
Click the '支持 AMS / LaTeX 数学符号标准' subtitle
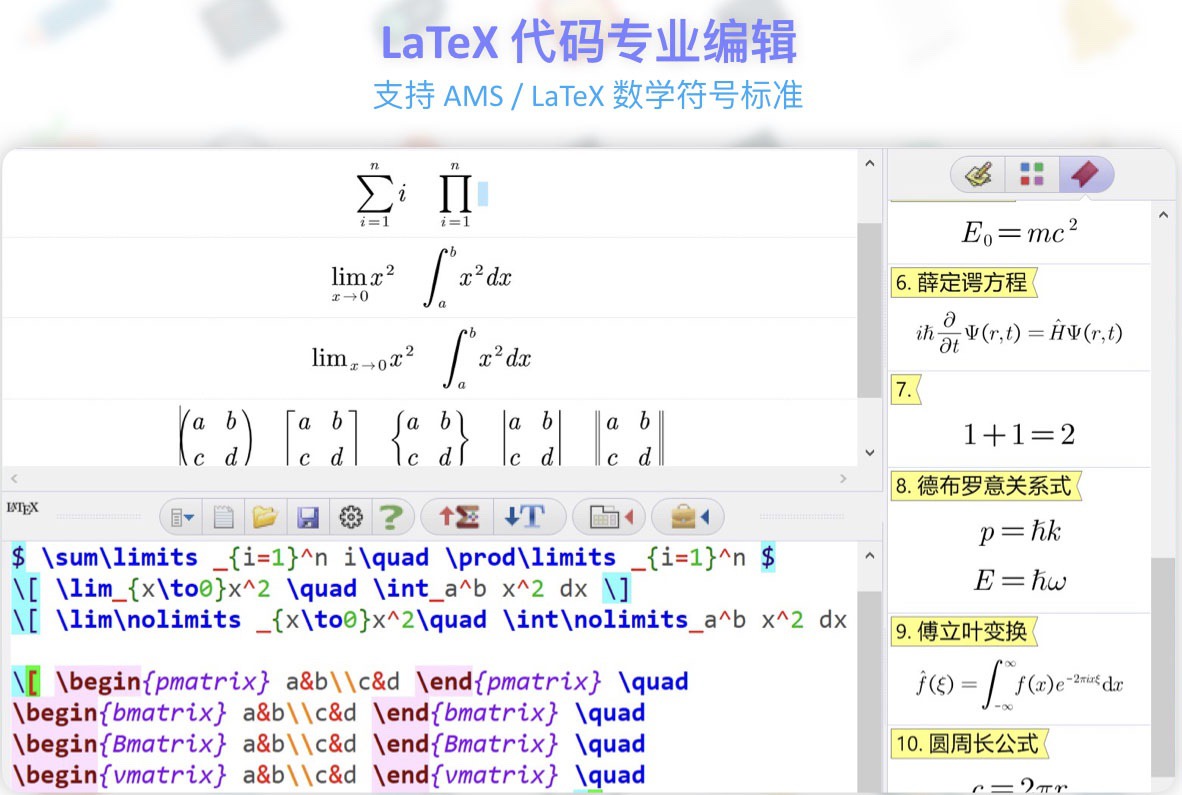[x=588, y=96]
